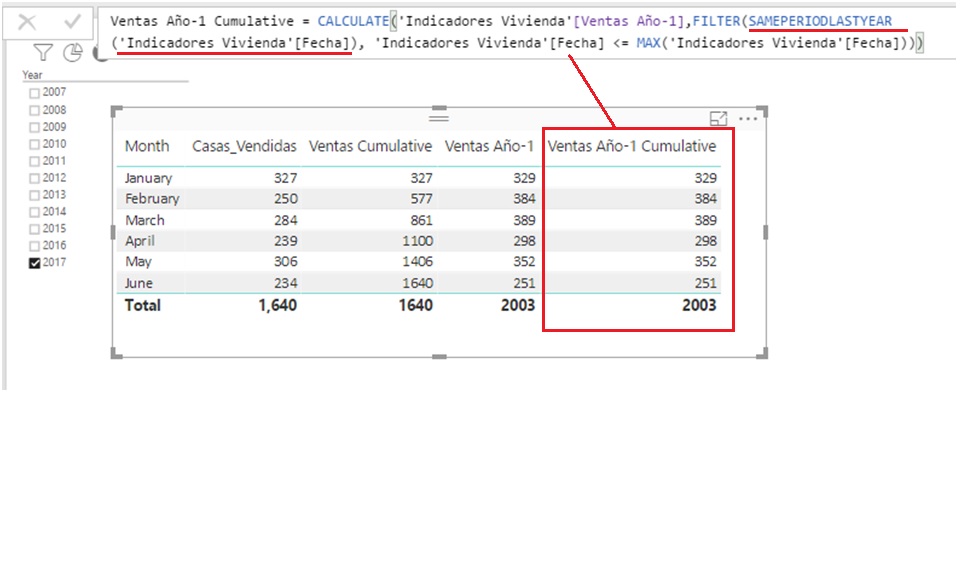Image resolution: width=975 pixels, height=588 pixels.
Task: Open the table visual's more options ellipsis
Action: (x=748, y=118)
